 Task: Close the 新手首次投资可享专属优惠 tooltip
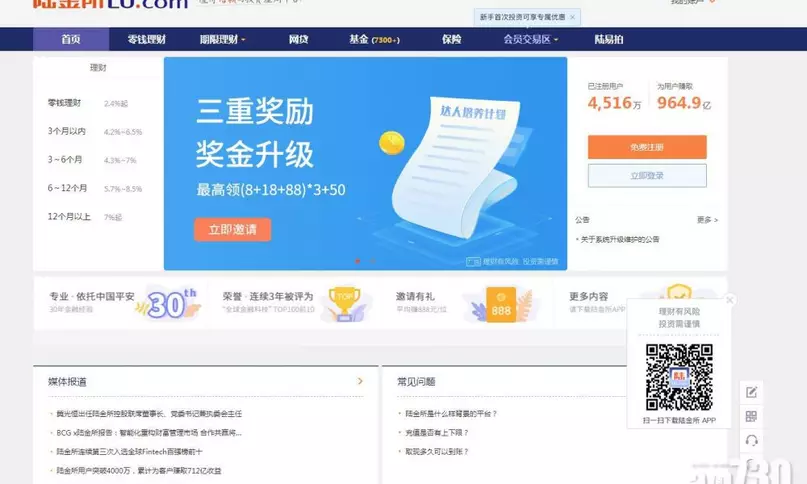tap(572, 17)
